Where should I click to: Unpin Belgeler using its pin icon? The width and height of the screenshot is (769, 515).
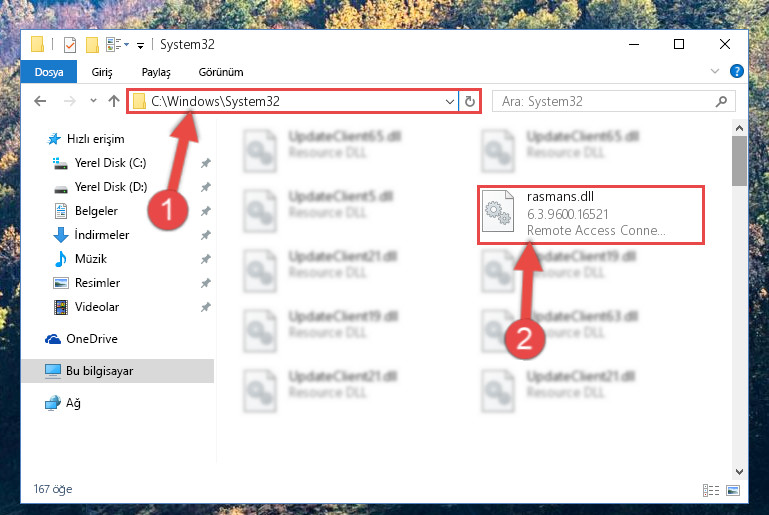point(205,211)
